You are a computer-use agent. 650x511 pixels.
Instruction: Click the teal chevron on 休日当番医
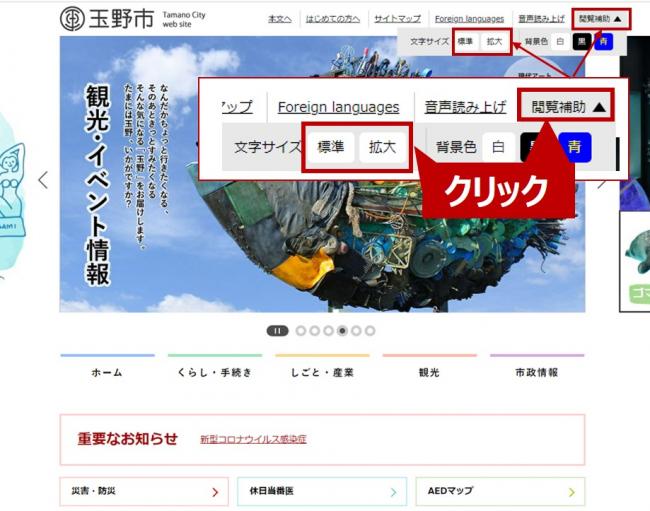393,492
